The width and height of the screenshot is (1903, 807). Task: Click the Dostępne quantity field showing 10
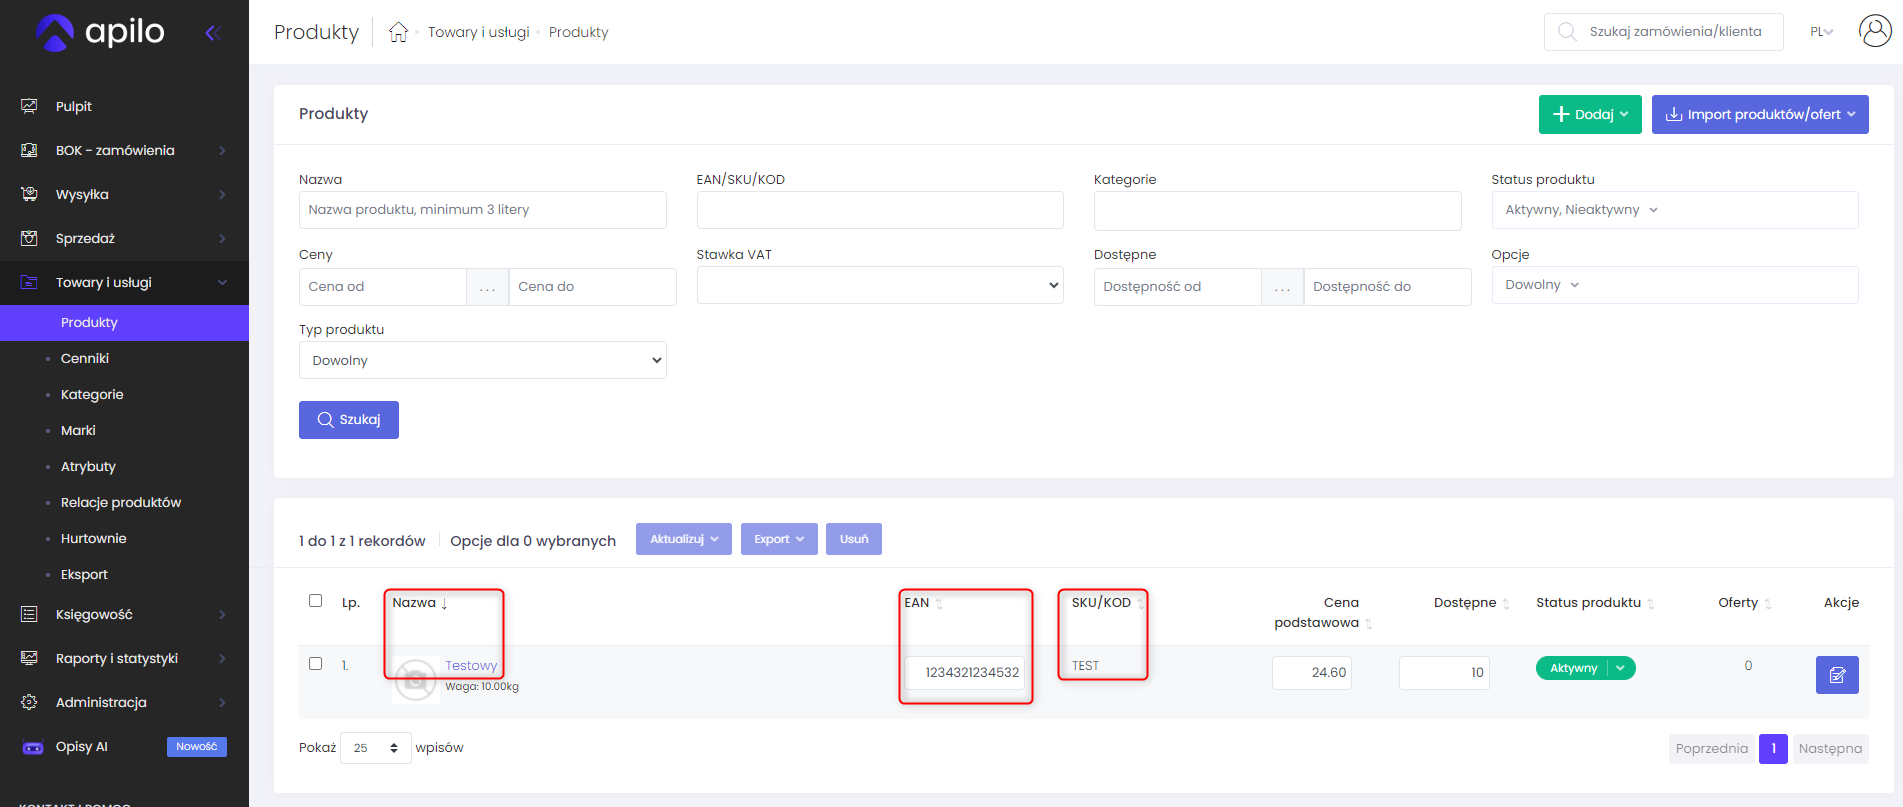click(1444, 673)
